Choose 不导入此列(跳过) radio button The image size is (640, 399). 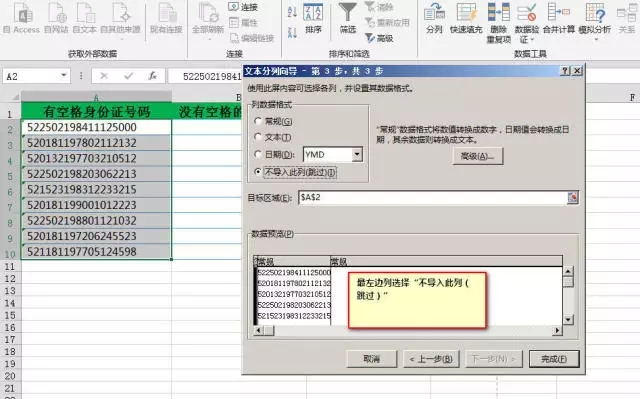[x=258, y=172]
